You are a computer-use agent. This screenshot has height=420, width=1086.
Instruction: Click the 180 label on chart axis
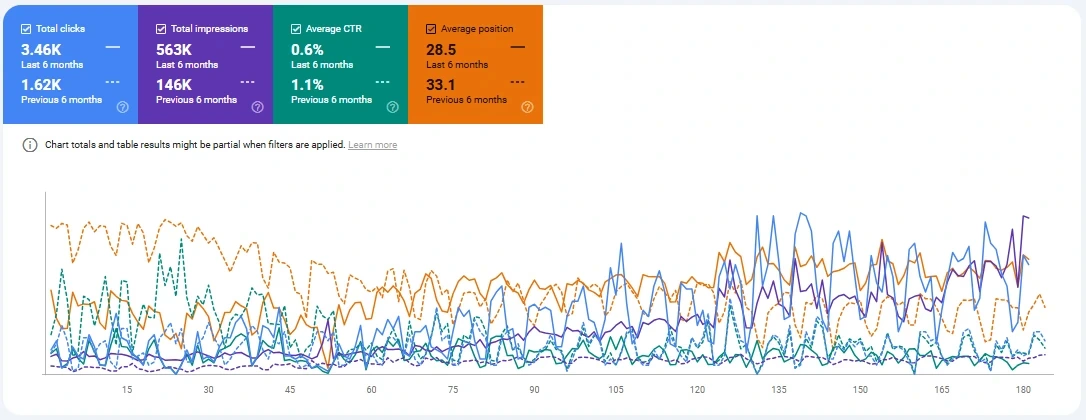(x=1023, y=389)
